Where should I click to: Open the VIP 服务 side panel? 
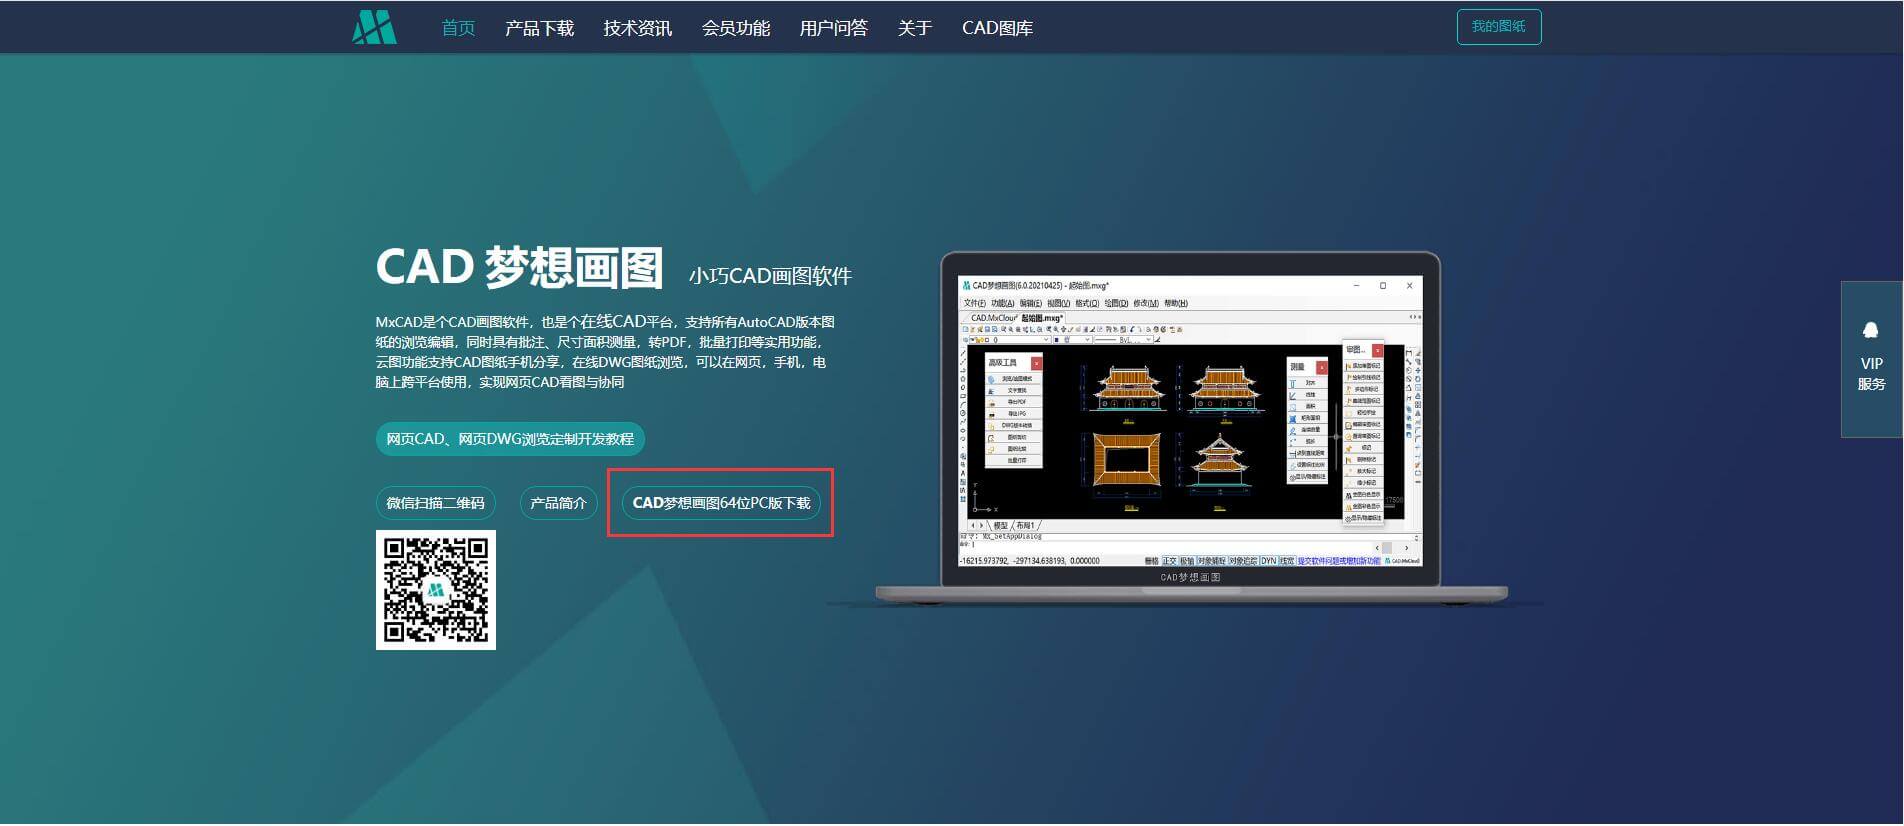point(1871,360)
